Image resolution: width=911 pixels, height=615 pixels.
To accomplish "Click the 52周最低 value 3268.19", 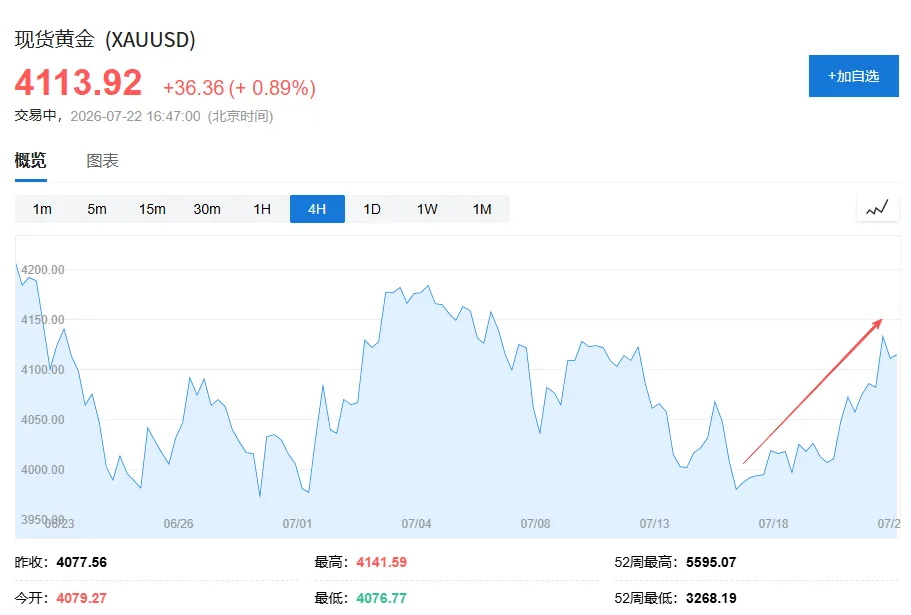I will pyautogui.click(x=711, y=598).
